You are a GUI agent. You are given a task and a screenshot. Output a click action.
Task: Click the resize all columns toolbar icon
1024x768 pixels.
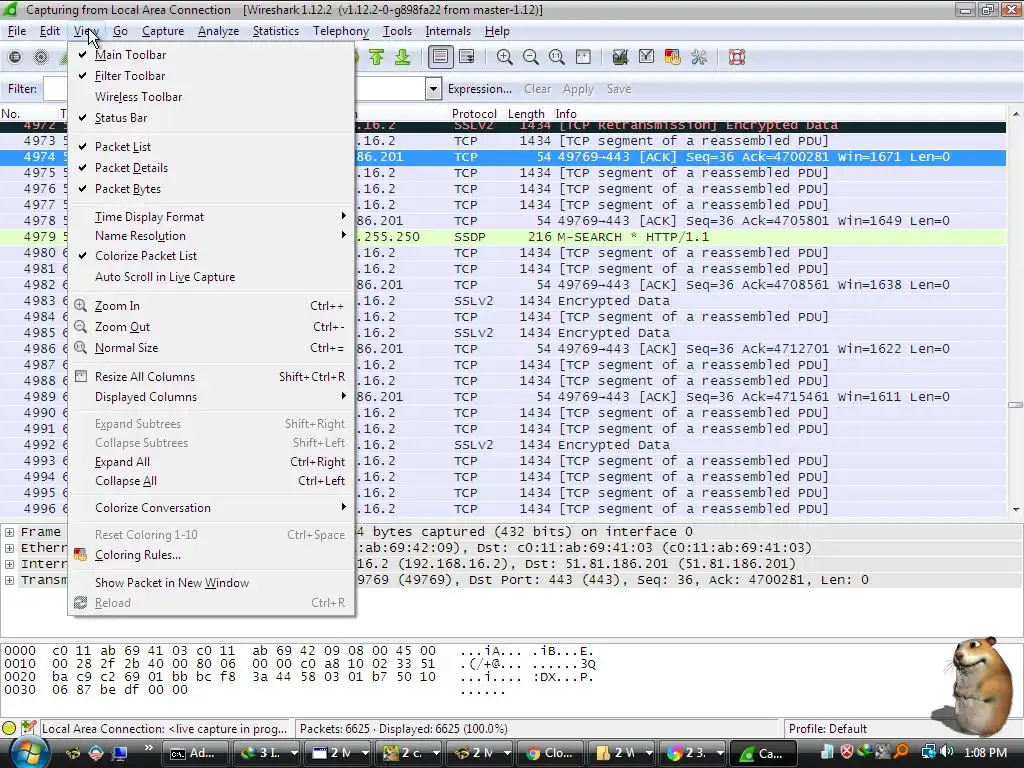tap(583, 57)
